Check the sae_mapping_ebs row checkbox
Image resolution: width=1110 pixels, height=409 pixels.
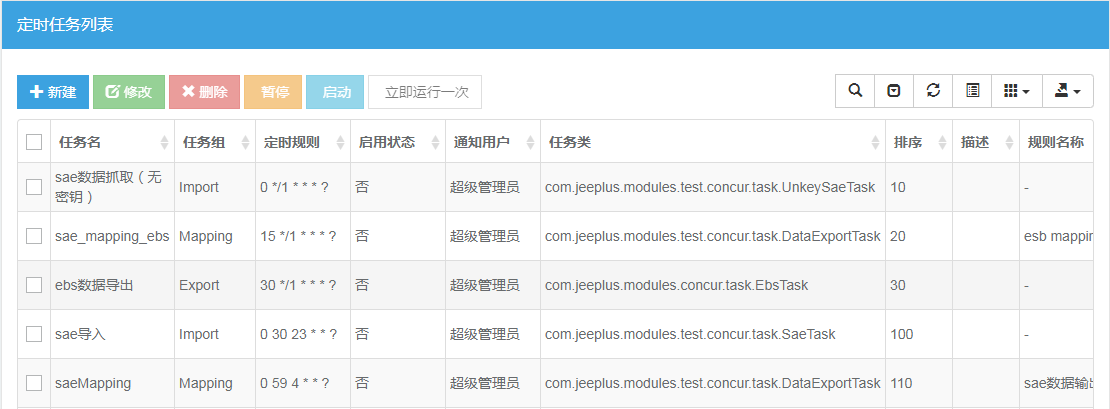(34, 236)
